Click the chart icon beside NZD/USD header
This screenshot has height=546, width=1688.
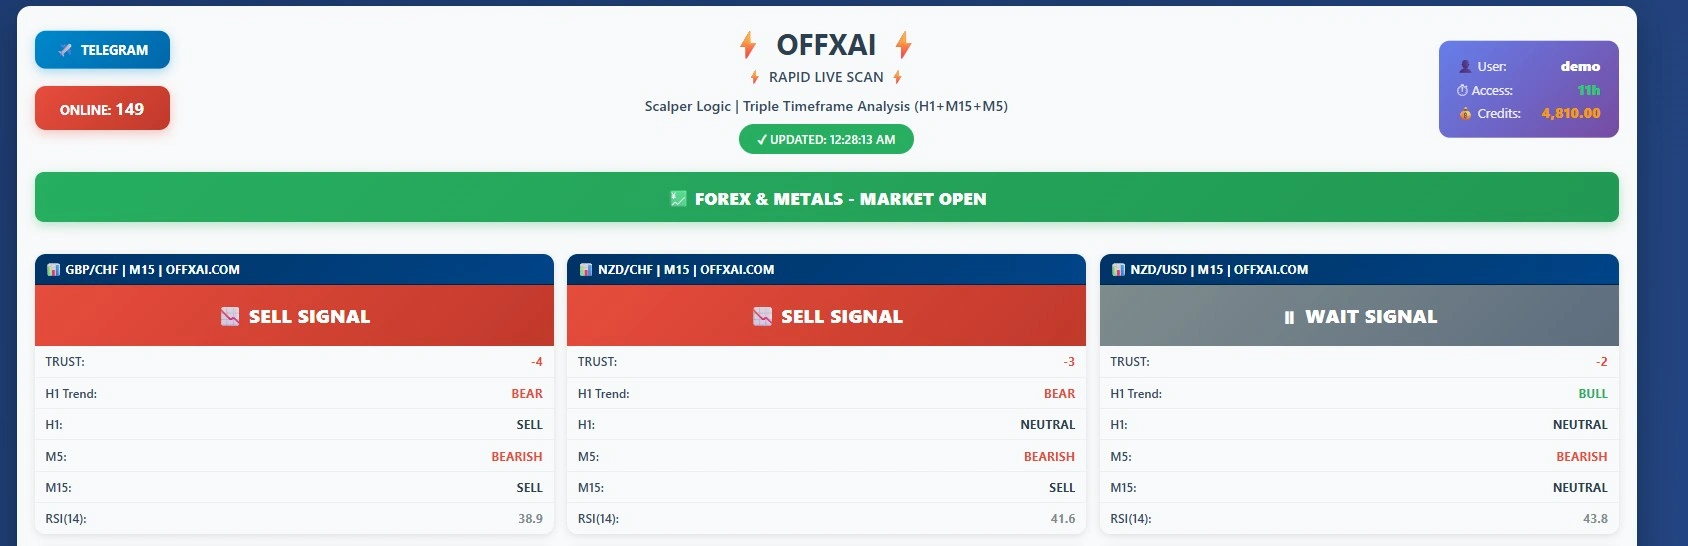coord(1119,270)
